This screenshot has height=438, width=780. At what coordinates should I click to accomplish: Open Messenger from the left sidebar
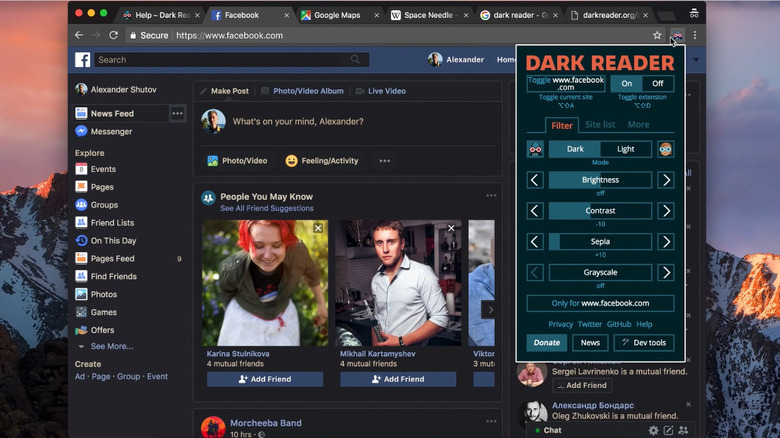110,131
